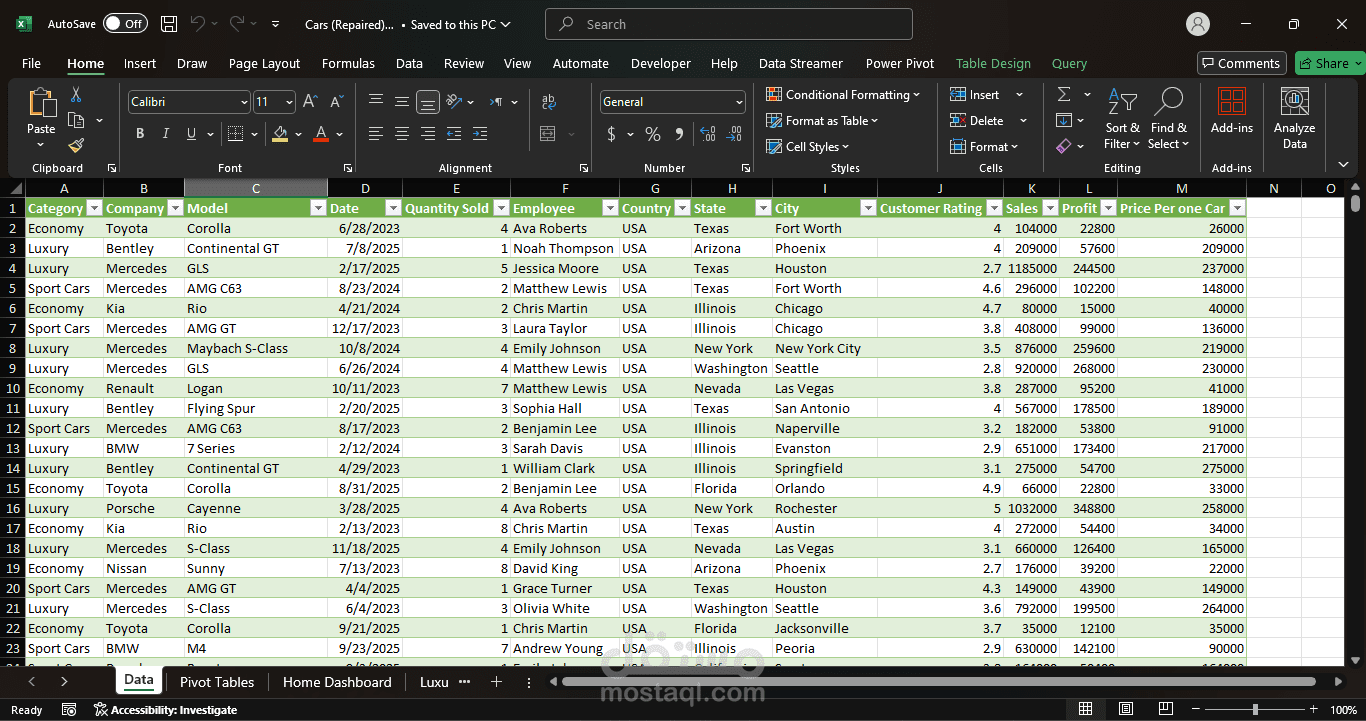Open the font name Calibri dropdown
Screen dimensions: 1366x721
(x=244, y=102)
